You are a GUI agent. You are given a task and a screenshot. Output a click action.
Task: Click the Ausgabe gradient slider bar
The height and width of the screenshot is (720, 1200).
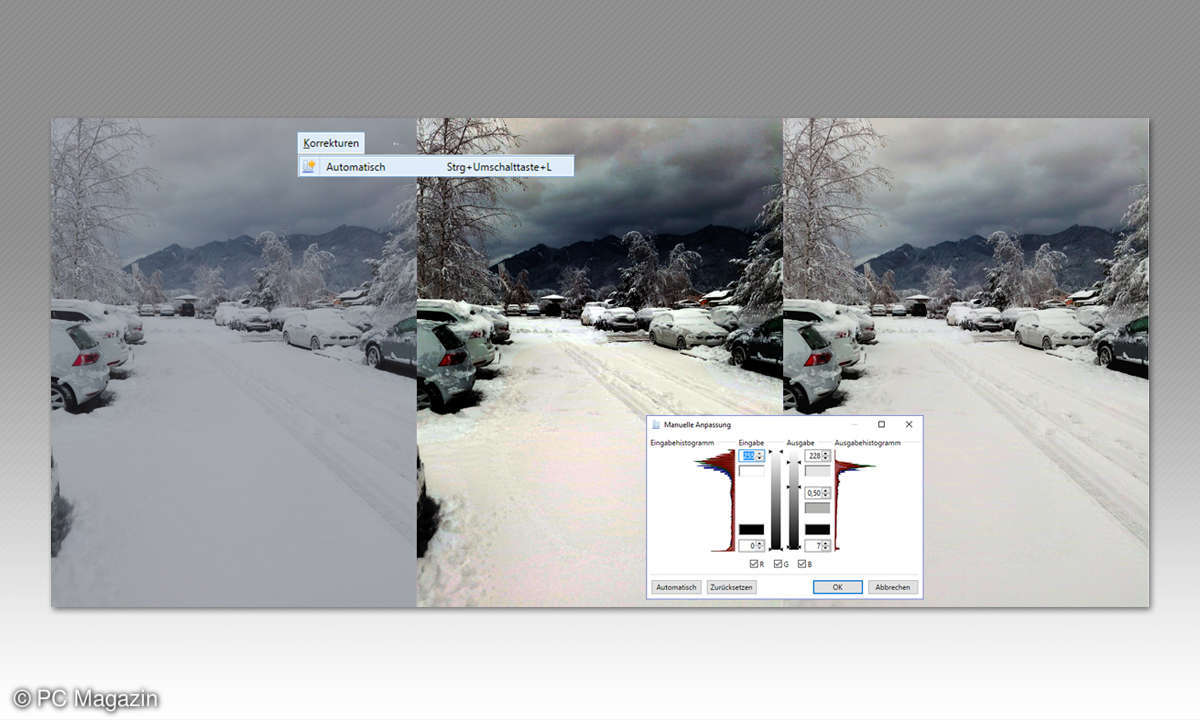tap(794, 500)
